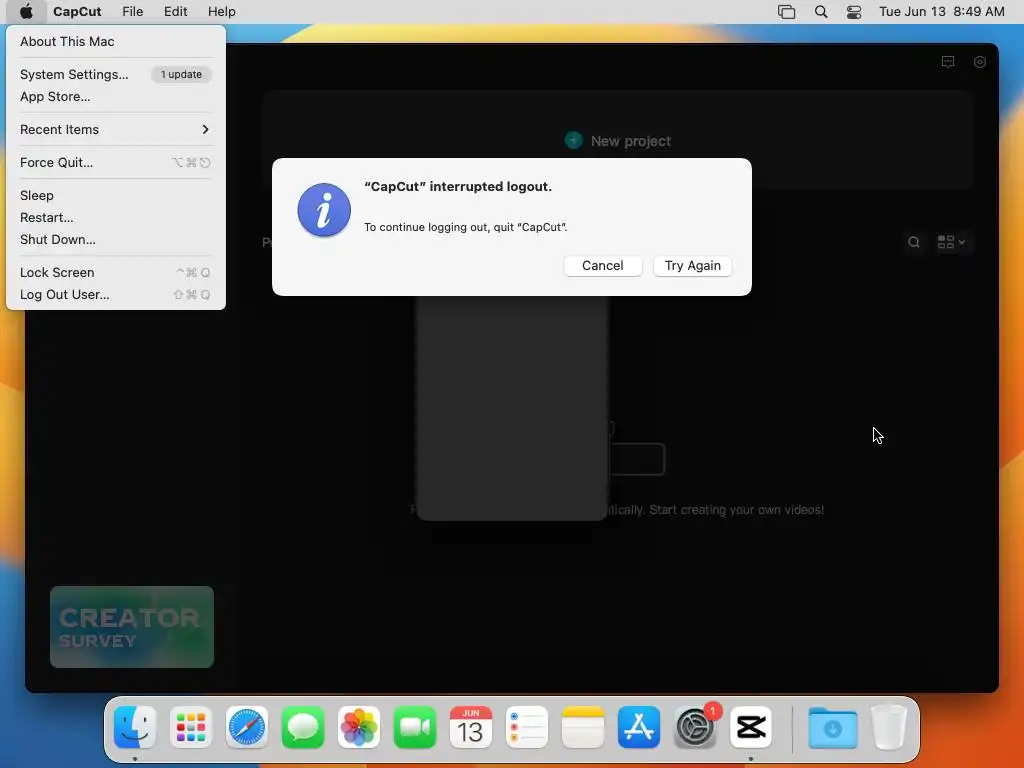Launch Safari from the Dock
This screenshot has height=768, width=1024.
pos(247,728)
